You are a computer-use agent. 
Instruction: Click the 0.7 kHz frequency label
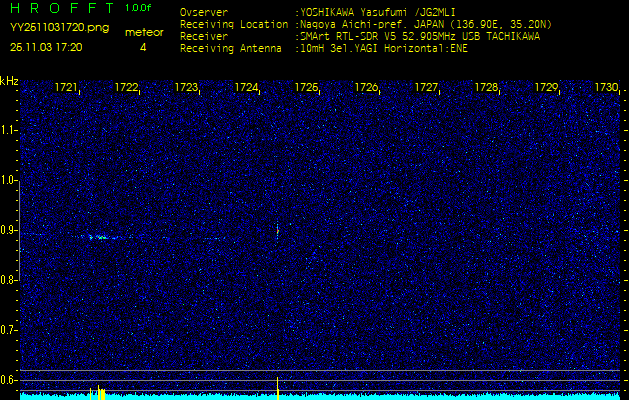[9, 329]
